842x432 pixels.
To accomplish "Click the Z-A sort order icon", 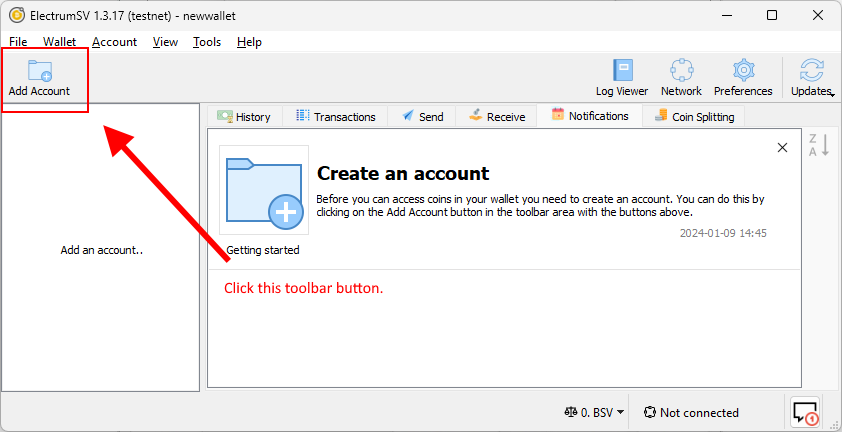I will [x=819, y=145].
